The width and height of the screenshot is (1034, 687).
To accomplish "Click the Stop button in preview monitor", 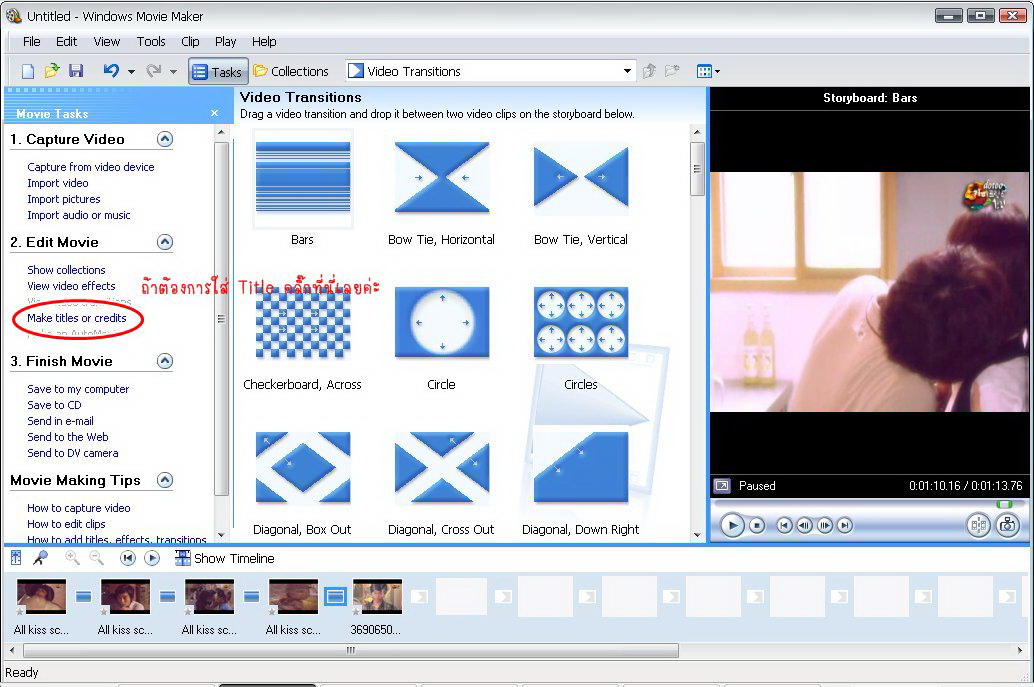I will click(x=757, y=525).
